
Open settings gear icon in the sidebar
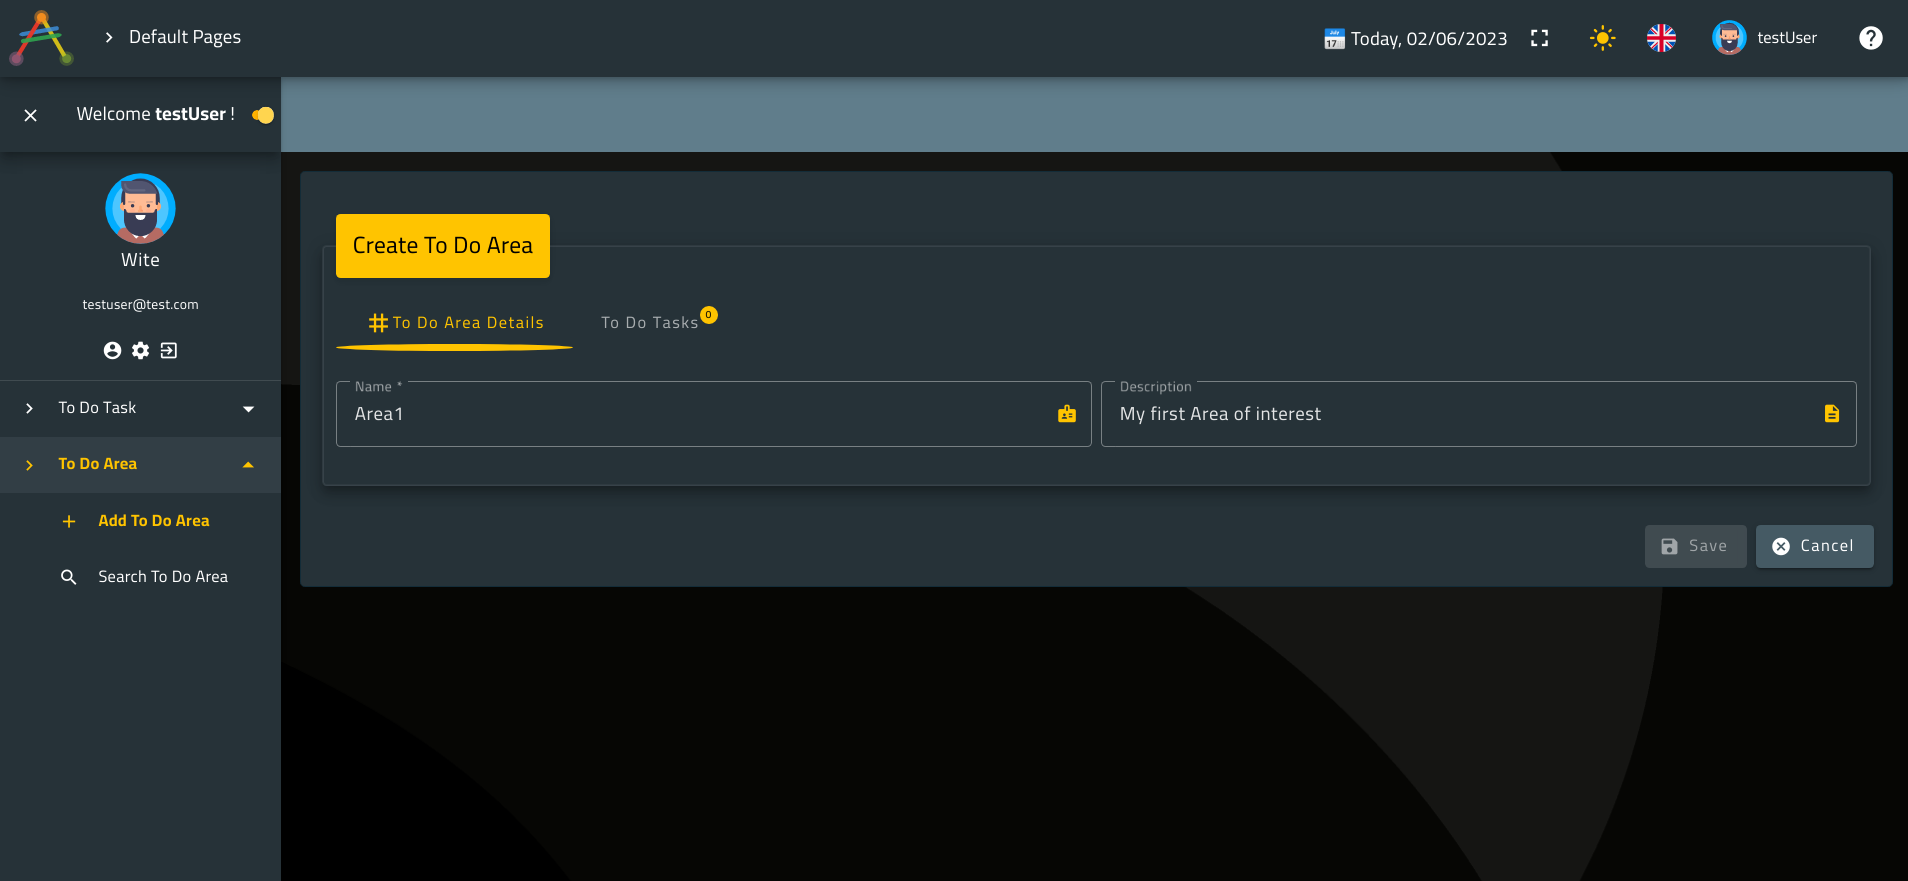point(141,350)
